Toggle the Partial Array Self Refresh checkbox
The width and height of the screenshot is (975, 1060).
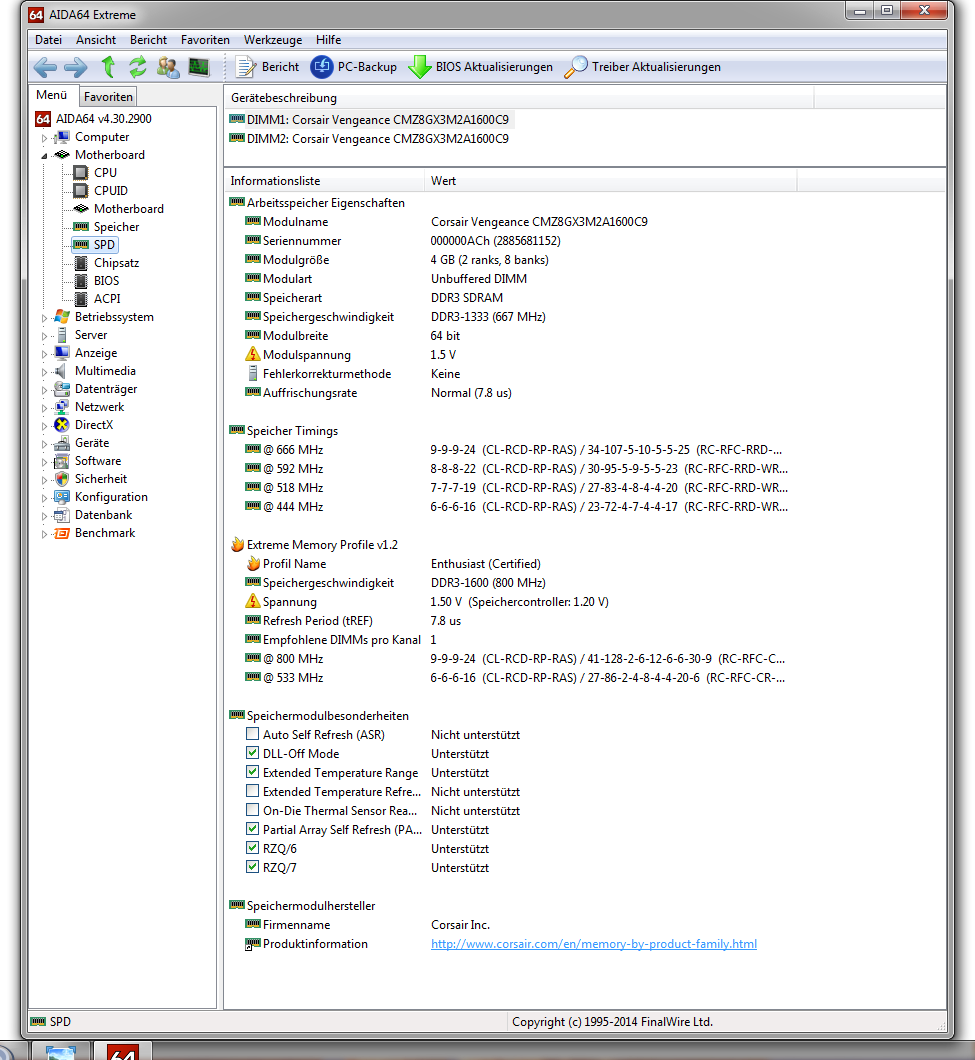click(253, 829)
